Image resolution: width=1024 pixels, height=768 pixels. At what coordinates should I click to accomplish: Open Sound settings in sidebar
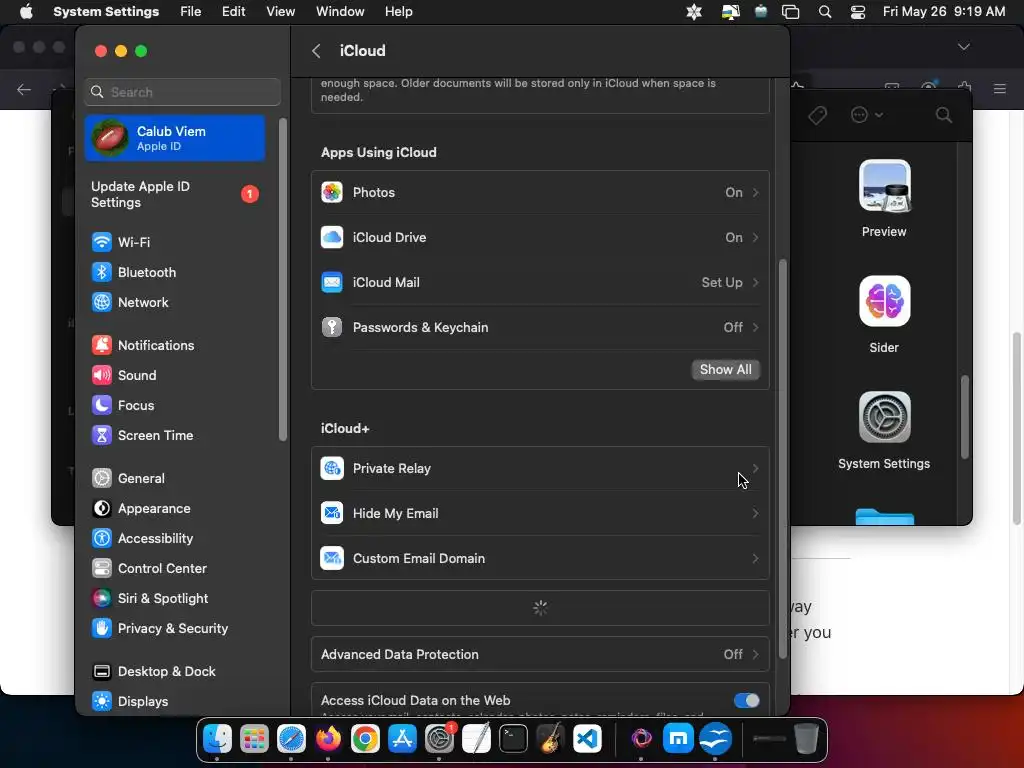click(x=175, y=376)
